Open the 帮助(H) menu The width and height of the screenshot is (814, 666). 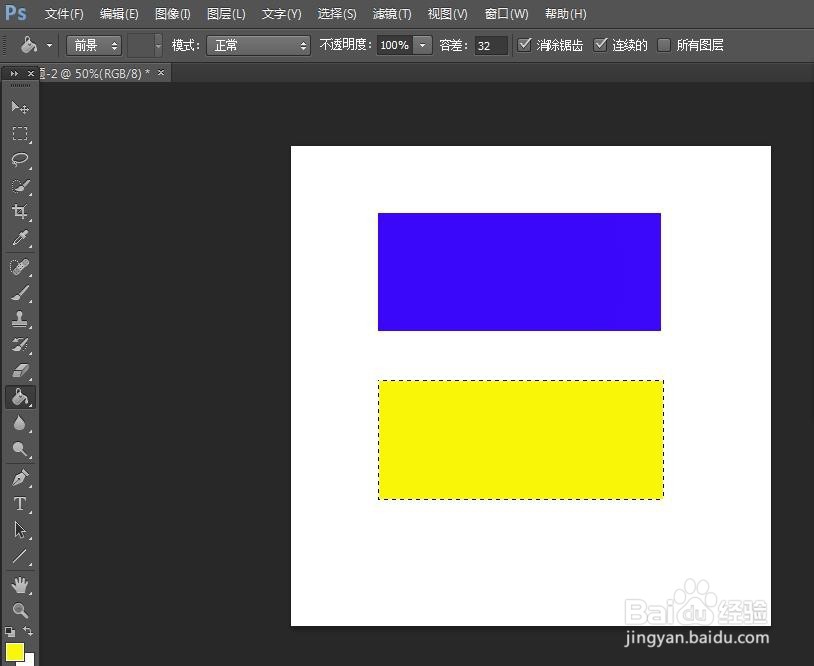pyautogui.click(x=565, y=14)
